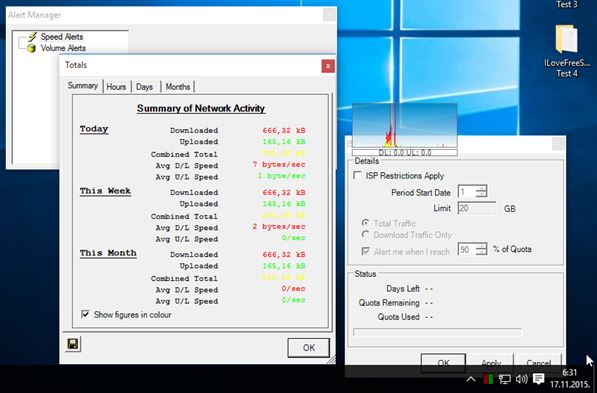Viewport: 597px width, 393px height.
Task: Click the Totals window title bar text
Action: (76, 65)
